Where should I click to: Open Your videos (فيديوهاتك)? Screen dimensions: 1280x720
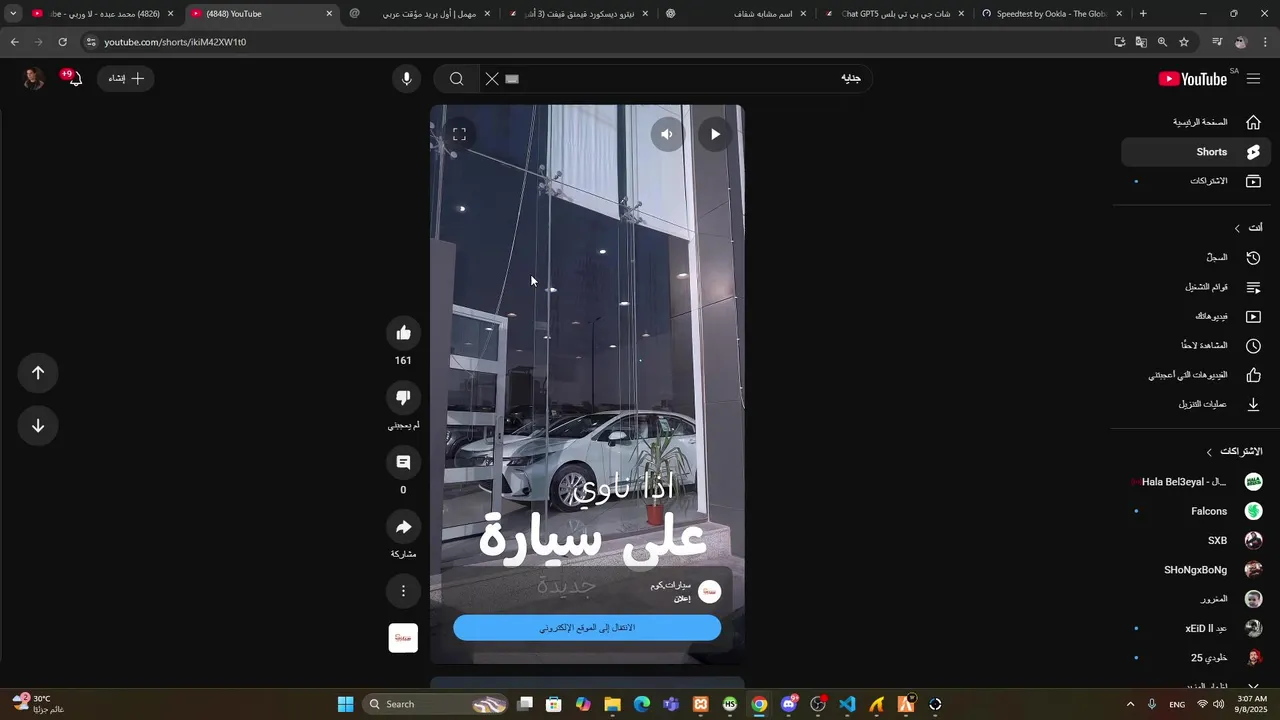tap(1197, 316)
